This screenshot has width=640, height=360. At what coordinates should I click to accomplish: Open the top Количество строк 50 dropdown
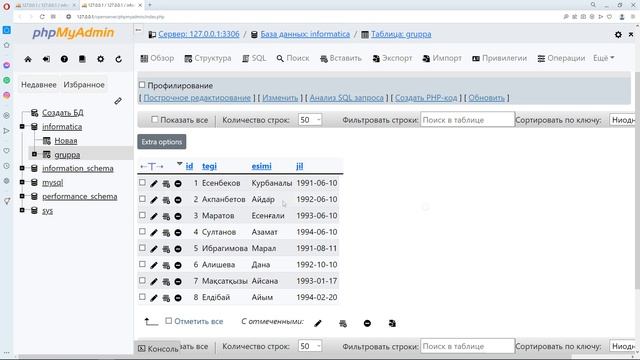click(x=310, y=120)
